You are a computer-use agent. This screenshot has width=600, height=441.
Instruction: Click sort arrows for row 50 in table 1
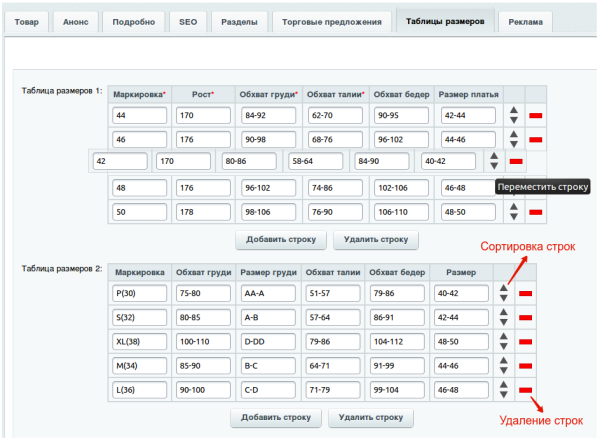[513, 212]
